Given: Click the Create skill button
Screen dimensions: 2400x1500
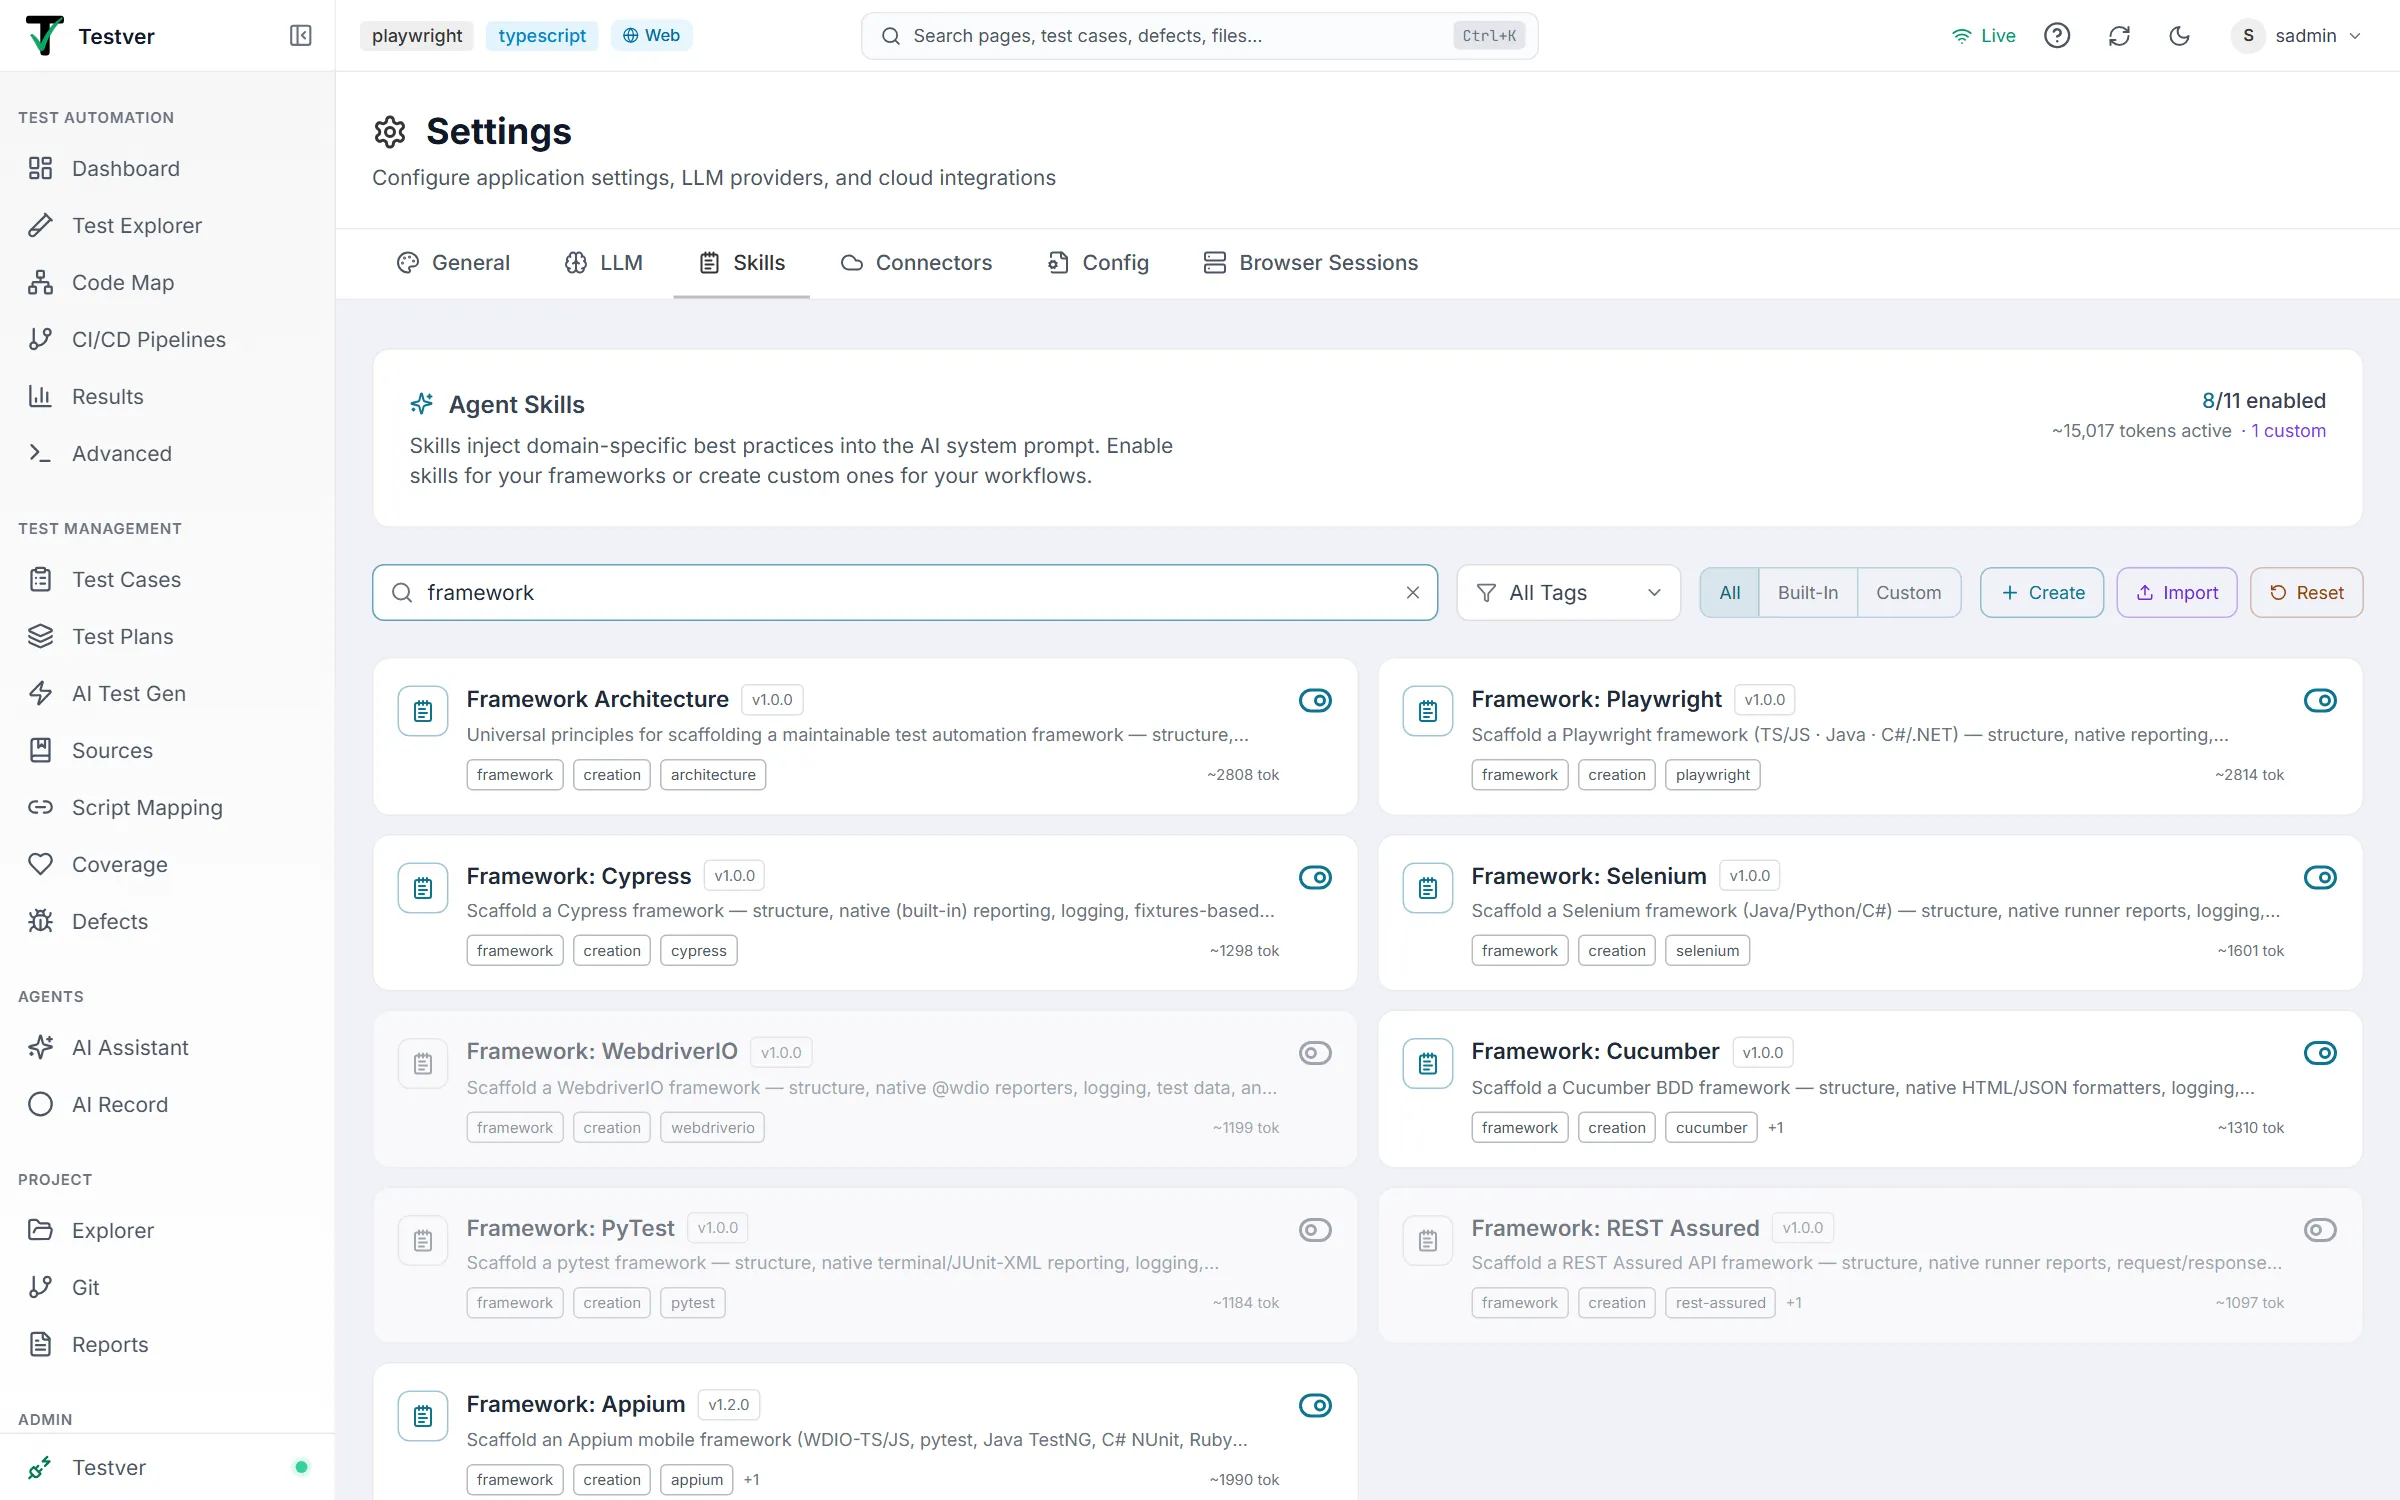Looking at the screenshot, I should tap(2042, 593).
